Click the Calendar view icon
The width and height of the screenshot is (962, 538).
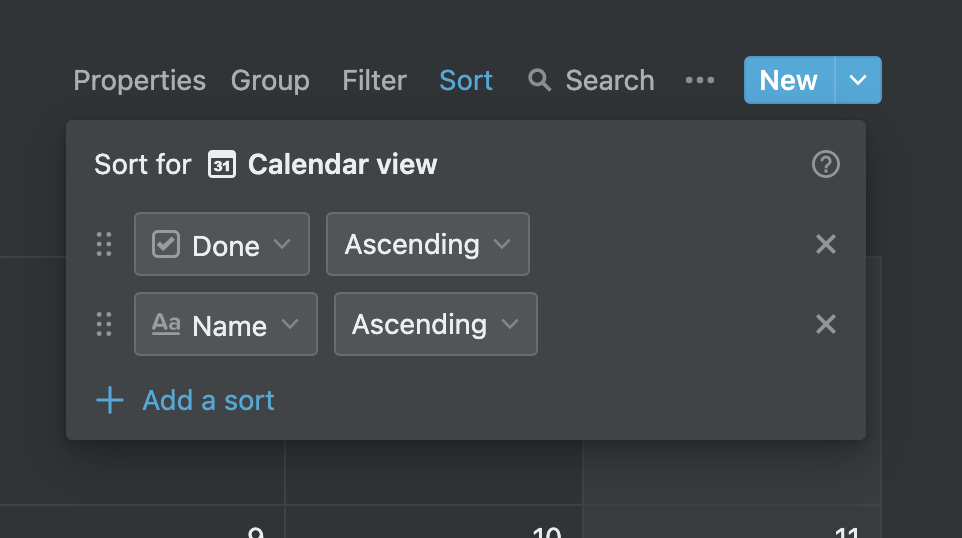[x=221, y=164]
